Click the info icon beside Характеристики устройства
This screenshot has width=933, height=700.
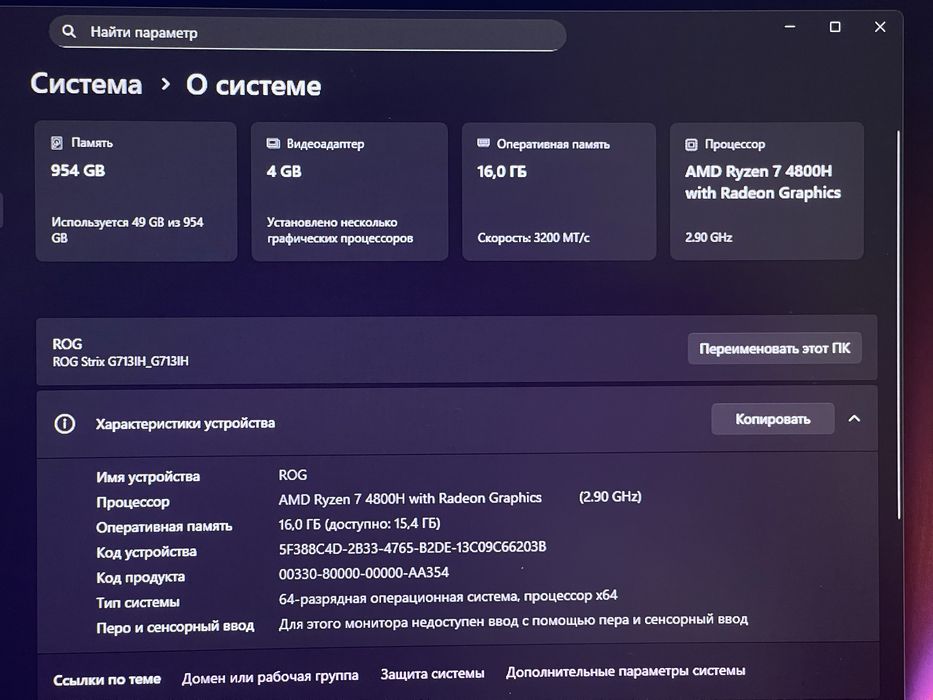pyautogui.click(x=65, y=424)
